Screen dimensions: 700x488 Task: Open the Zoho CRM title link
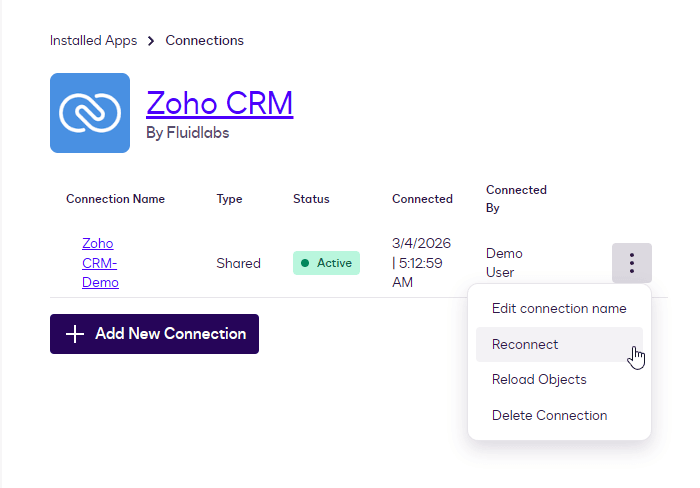pyautogui.click(x=219, y=103)
